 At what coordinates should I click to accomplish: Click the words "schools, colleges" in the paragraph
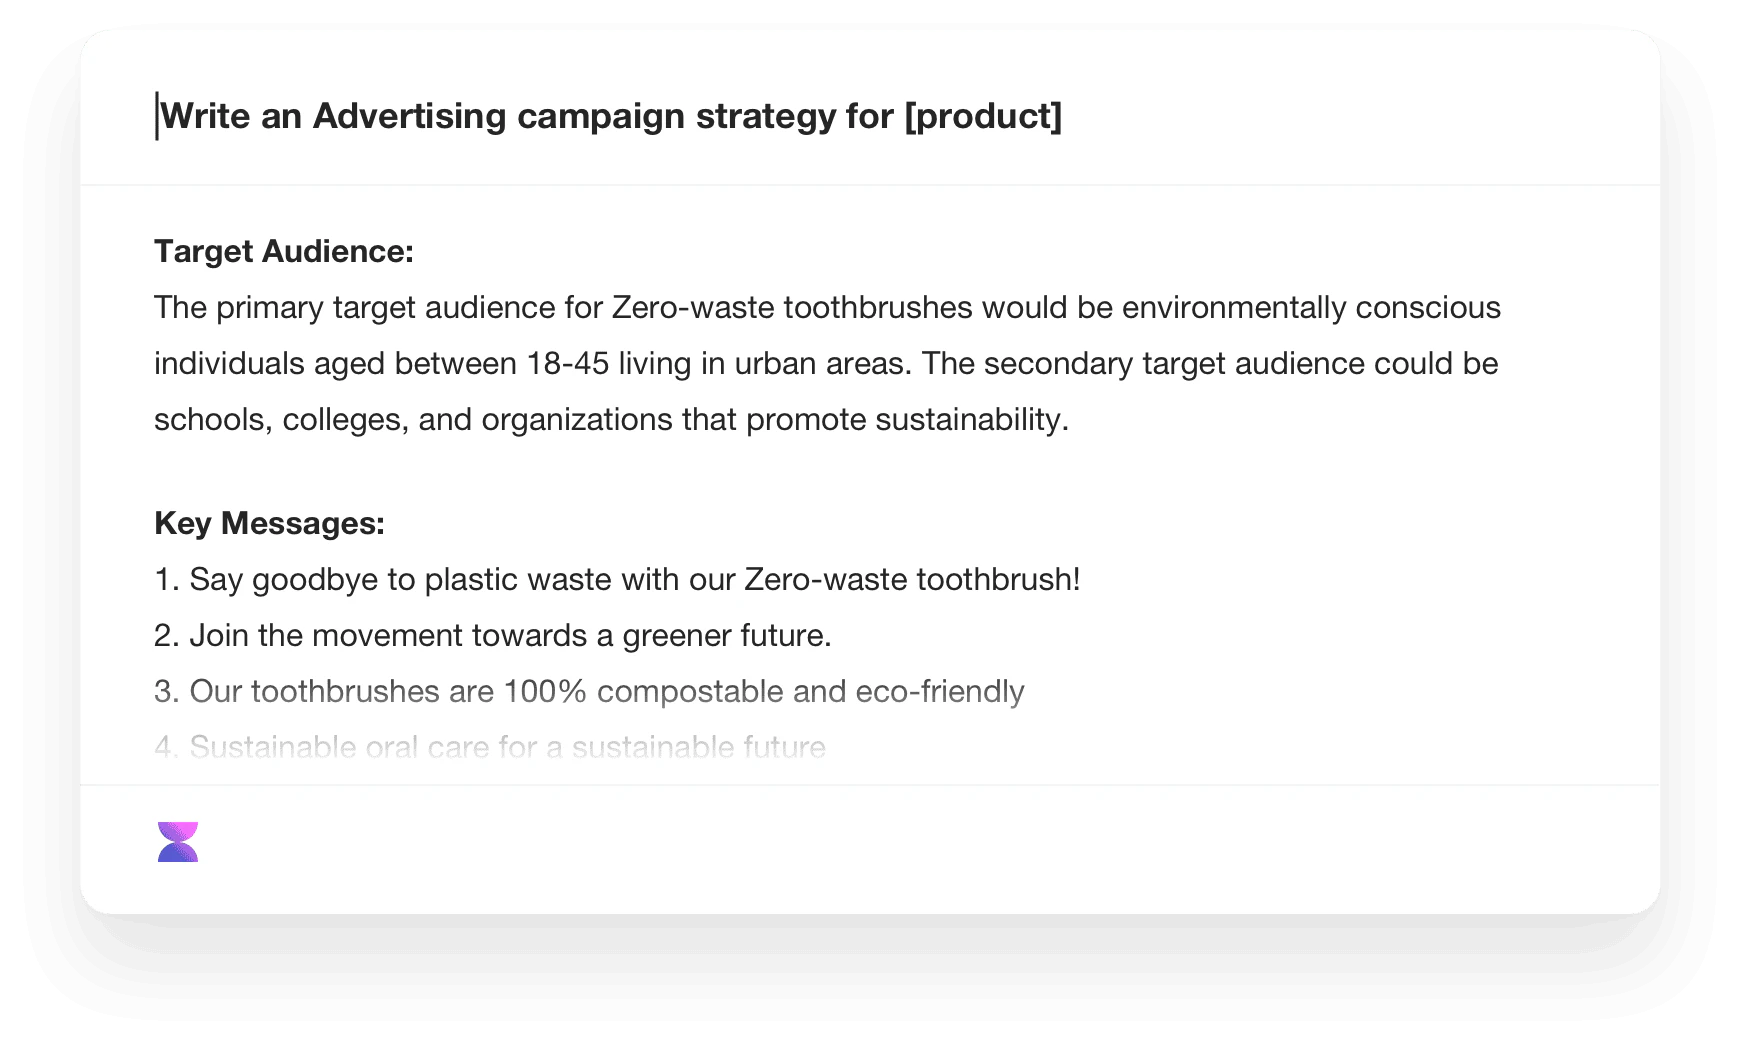coord(279,419)
